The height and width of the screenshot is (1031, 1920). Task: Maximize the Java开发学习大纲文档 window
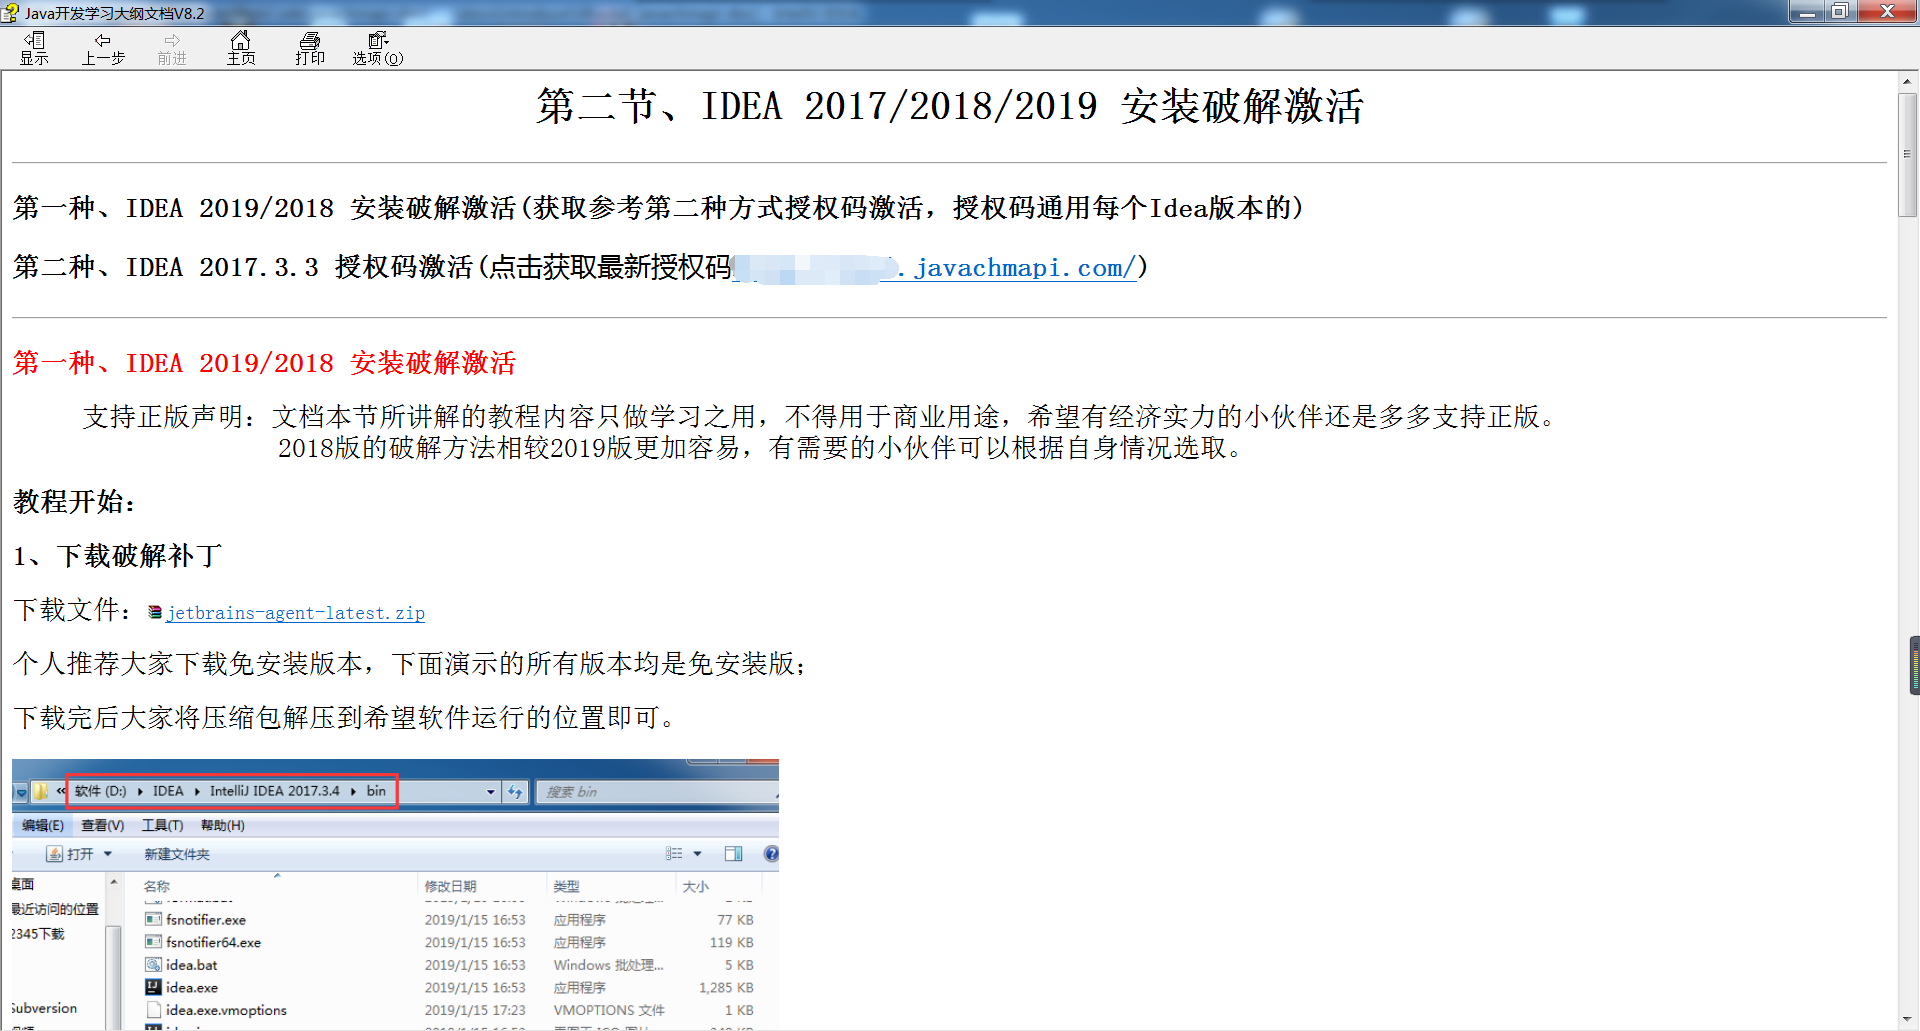tap(1840, 12)
